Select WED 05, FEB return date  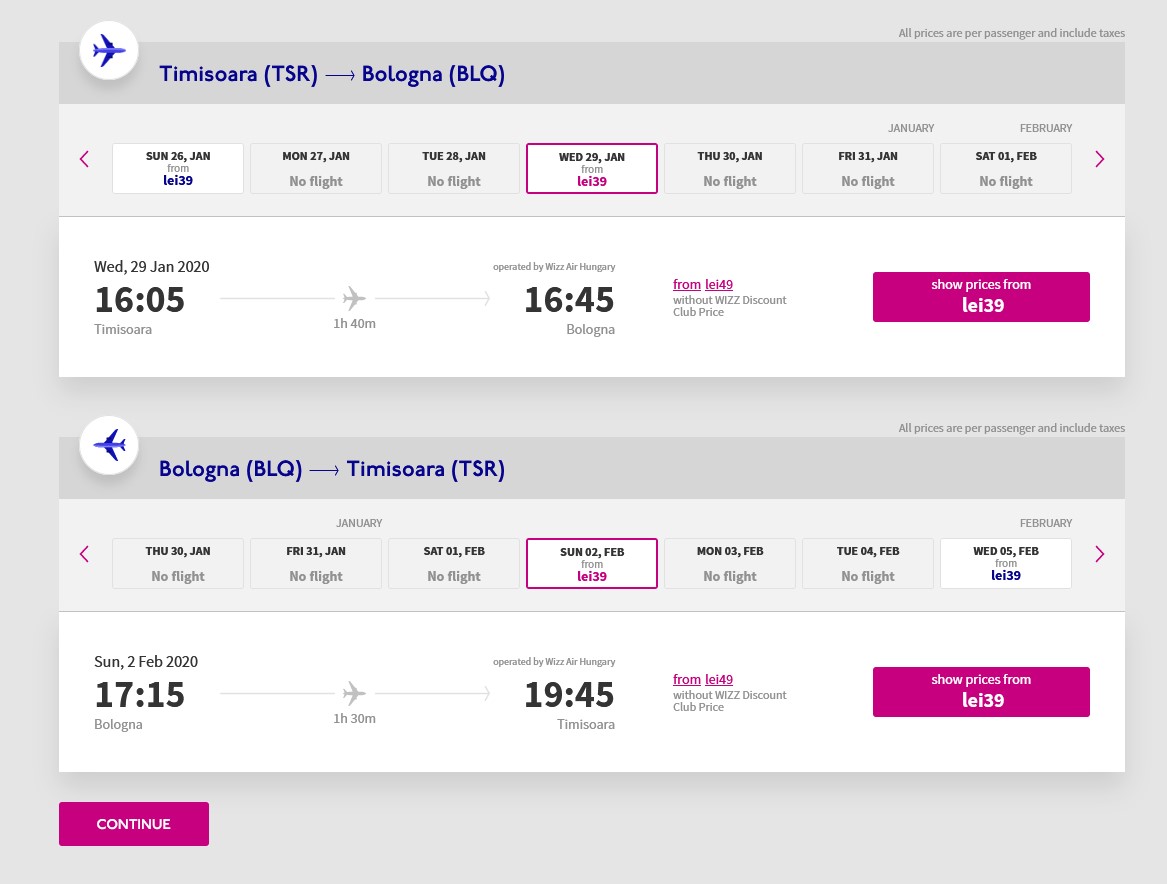tap(1005, 563)
